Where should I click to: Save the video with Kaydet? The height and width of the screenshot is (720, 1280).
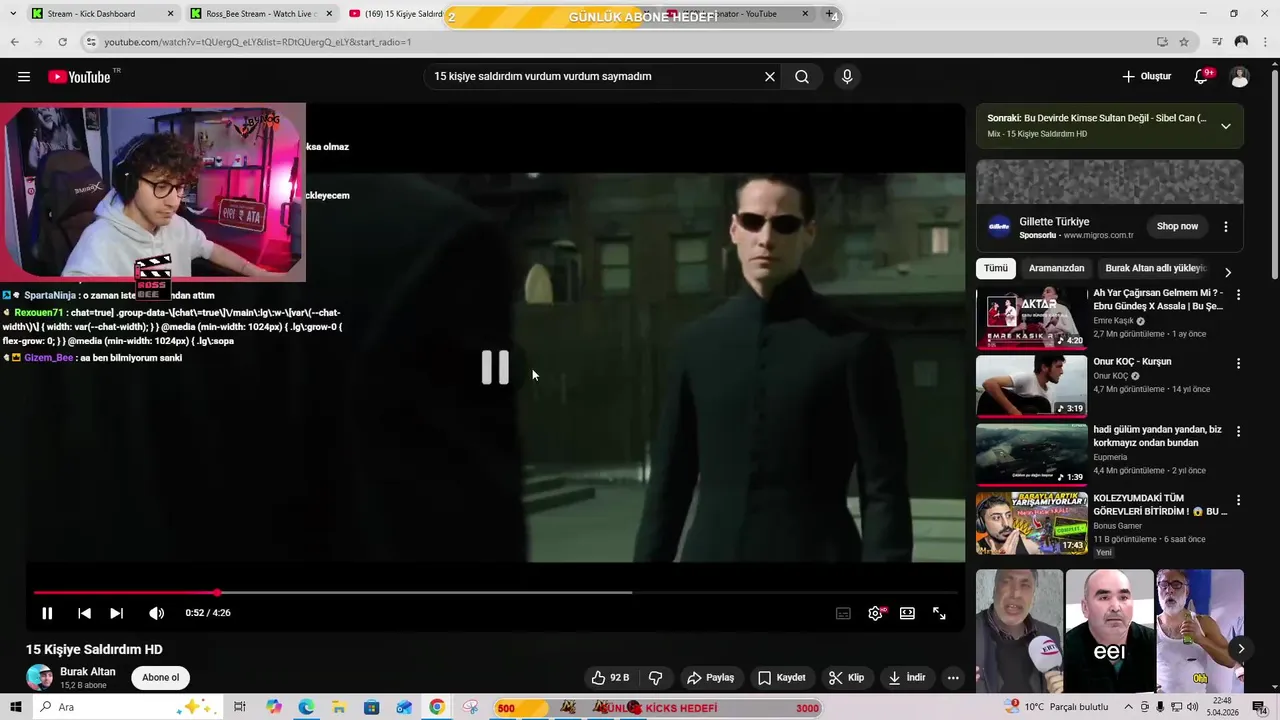(x=781, y=678)
